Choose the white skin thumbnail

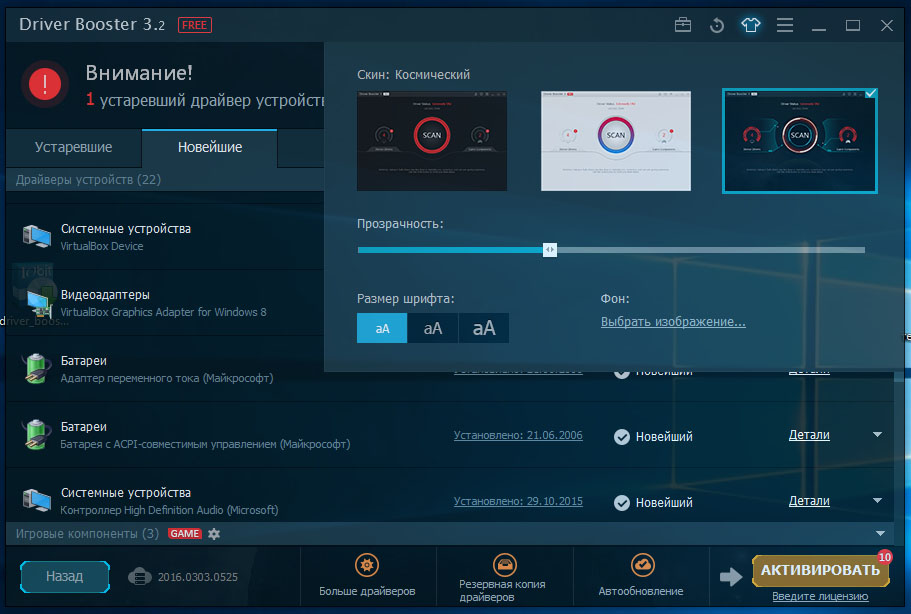pos(616,141)
